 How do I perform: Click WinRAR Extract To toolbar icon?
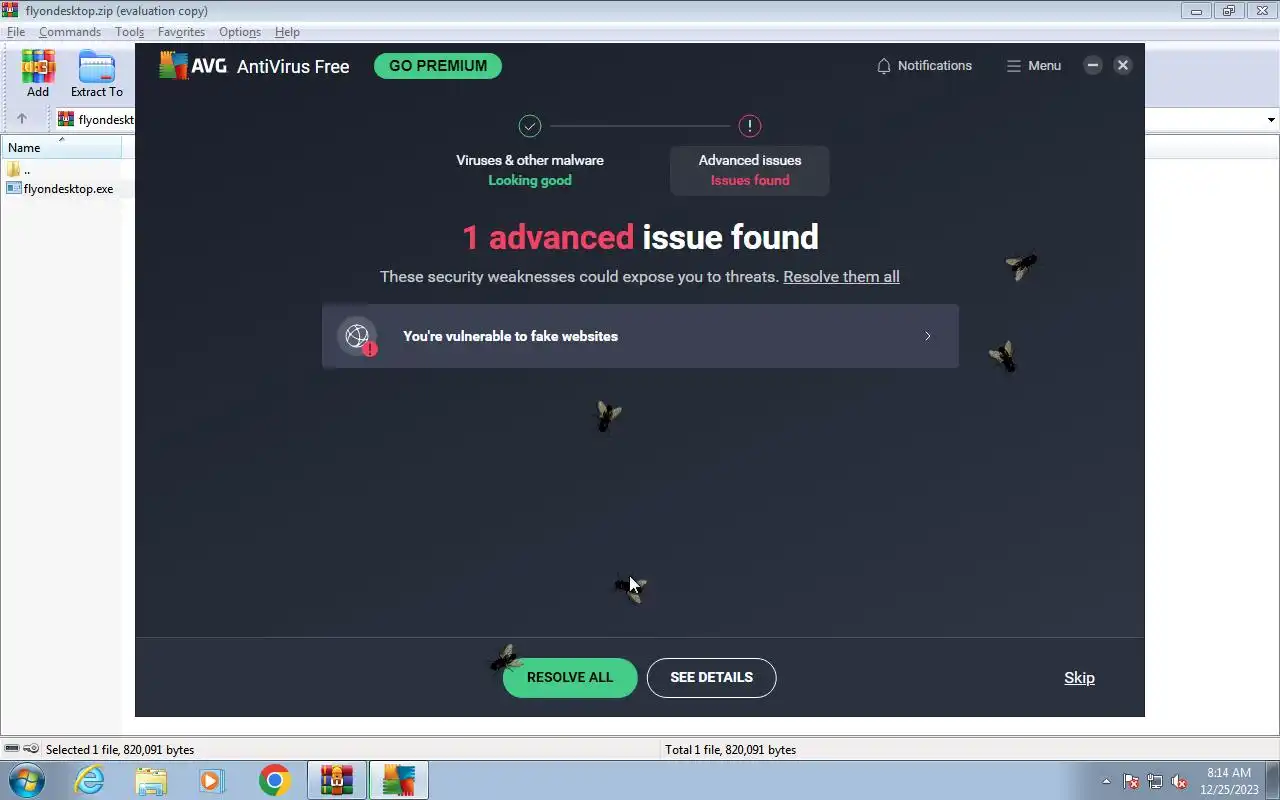pos(97,74)
